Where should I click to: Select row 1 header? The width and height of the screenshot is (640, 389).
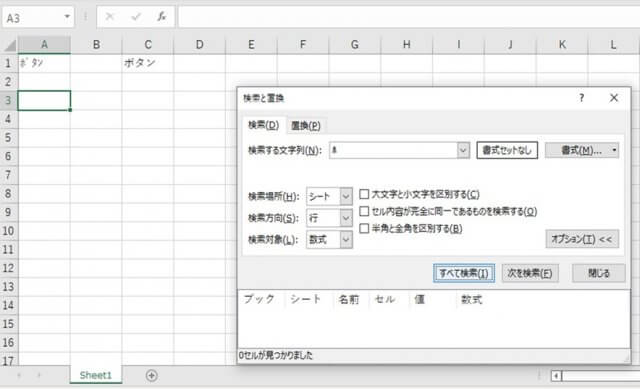pyautogui.click(x=8, y=63)
